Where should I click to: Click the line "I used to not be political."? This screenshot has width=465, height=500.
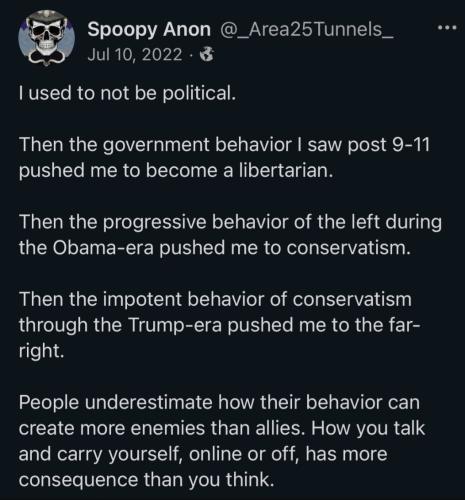point(127,93)
